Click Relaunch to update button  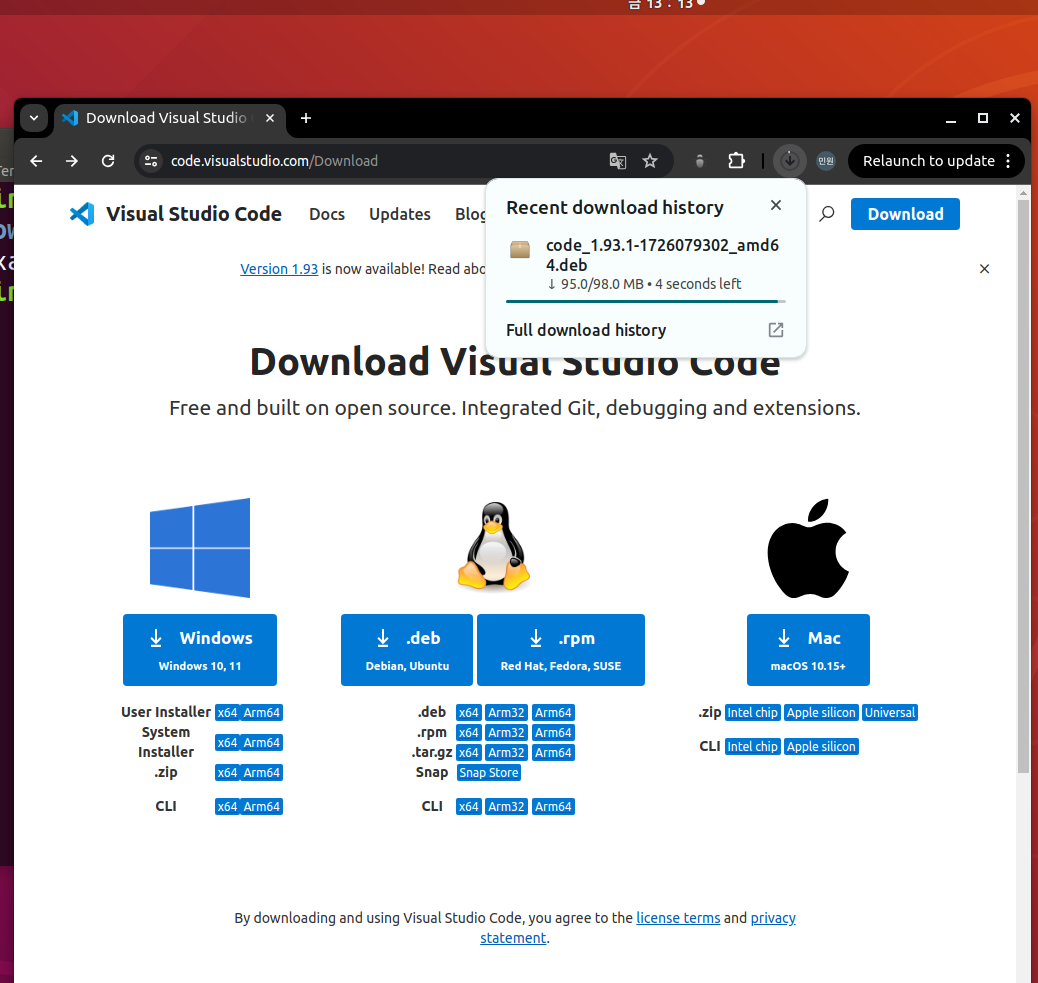928,161
